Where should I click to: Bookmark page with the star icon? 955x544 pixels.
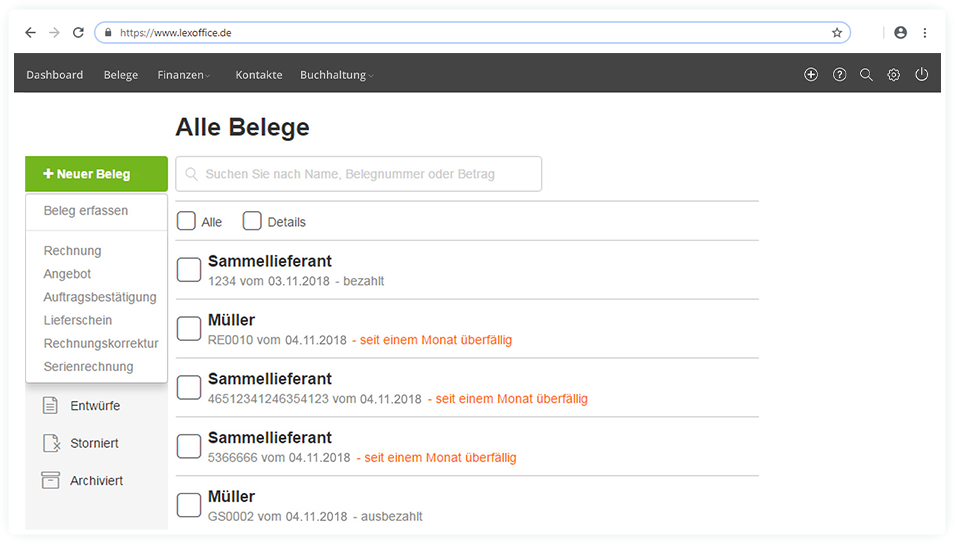click(x=837, y=32)
